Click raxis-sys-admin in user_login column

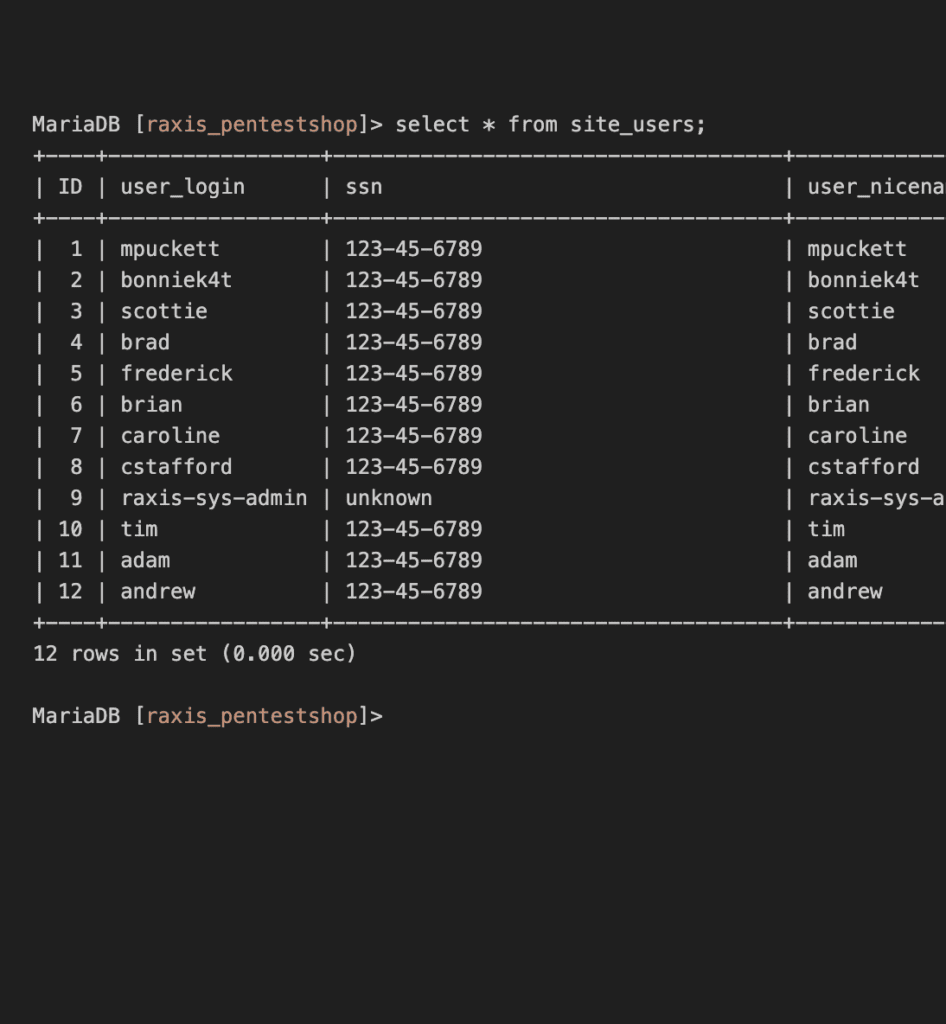point(213,498)
